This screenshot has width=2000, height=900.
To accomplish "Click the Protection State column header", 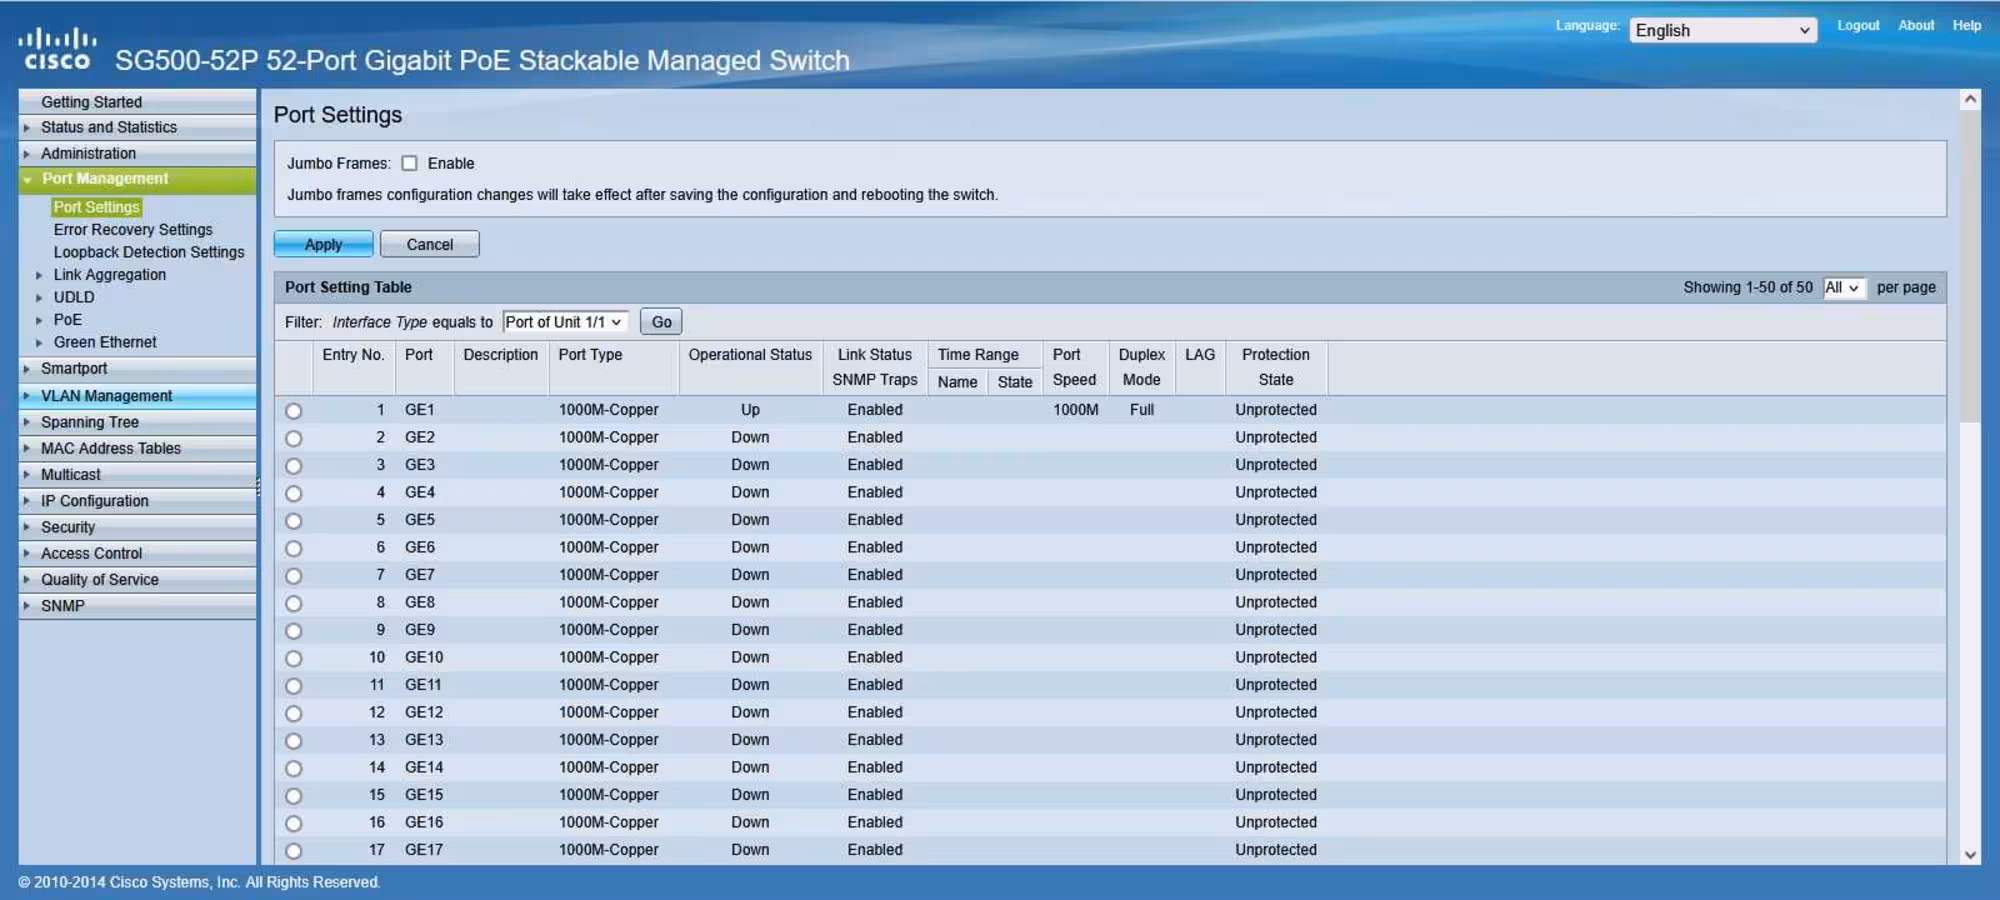I will tap(1275, 367).
